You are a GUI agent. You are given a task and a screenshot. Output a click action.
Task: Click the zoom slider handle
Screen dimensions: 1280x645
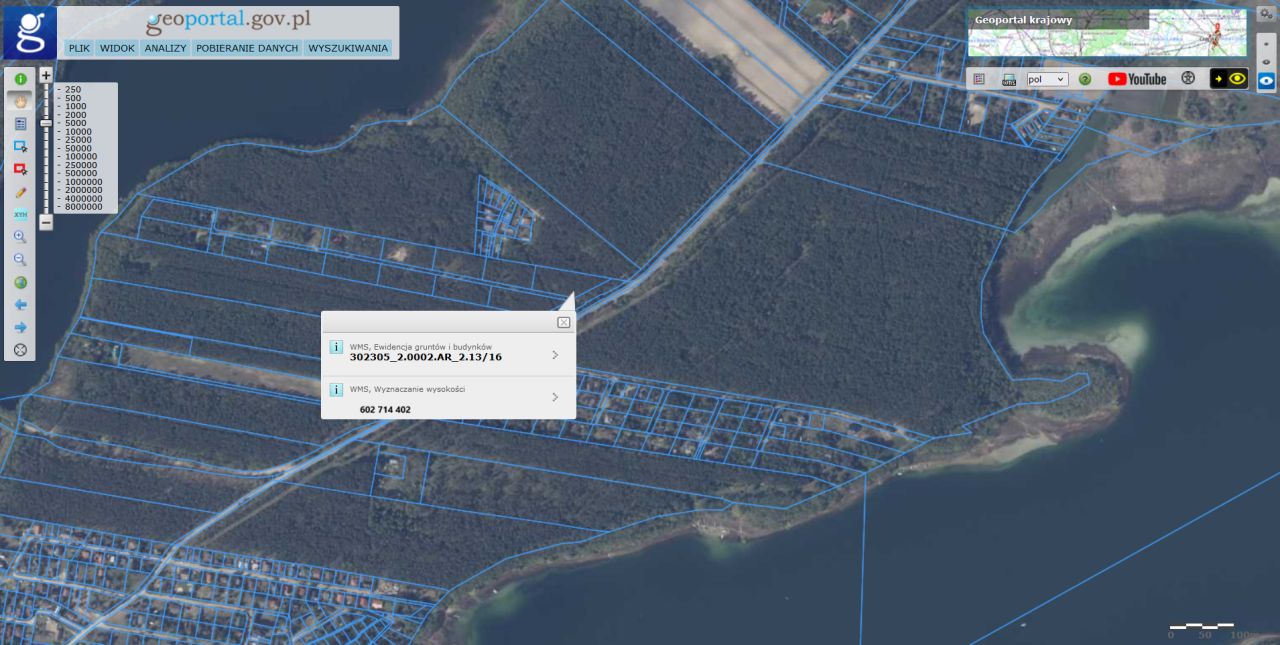46,122
